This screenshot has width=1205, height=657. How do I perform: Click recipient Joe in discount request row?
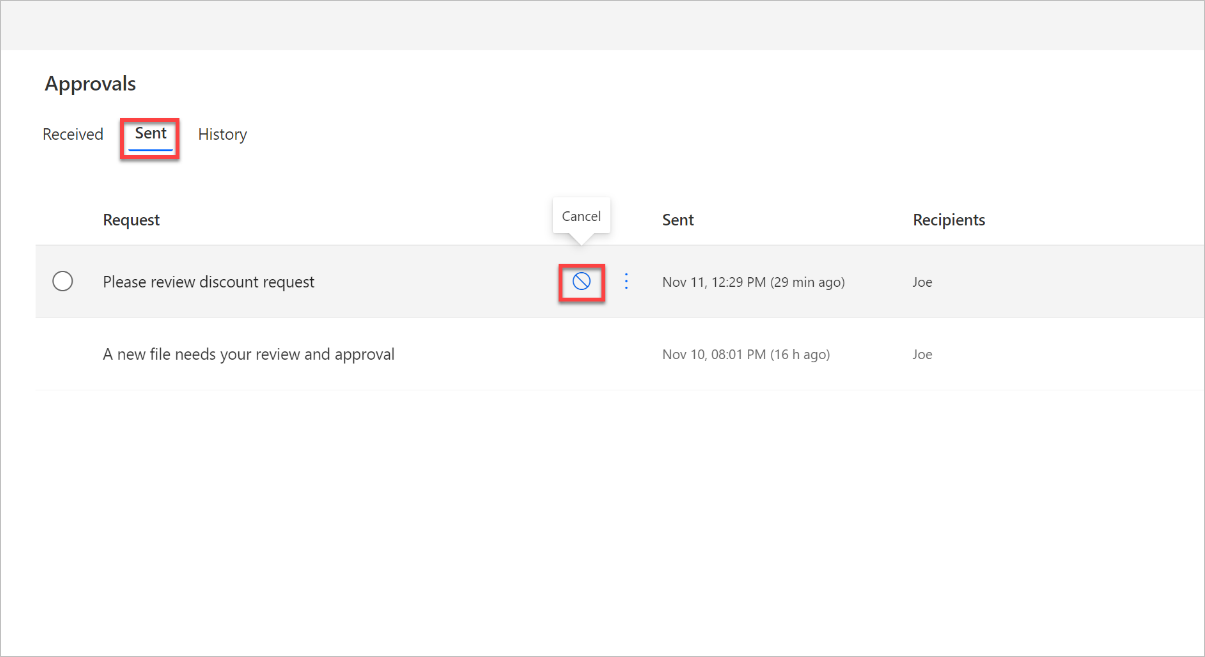[x=923, y=283]
